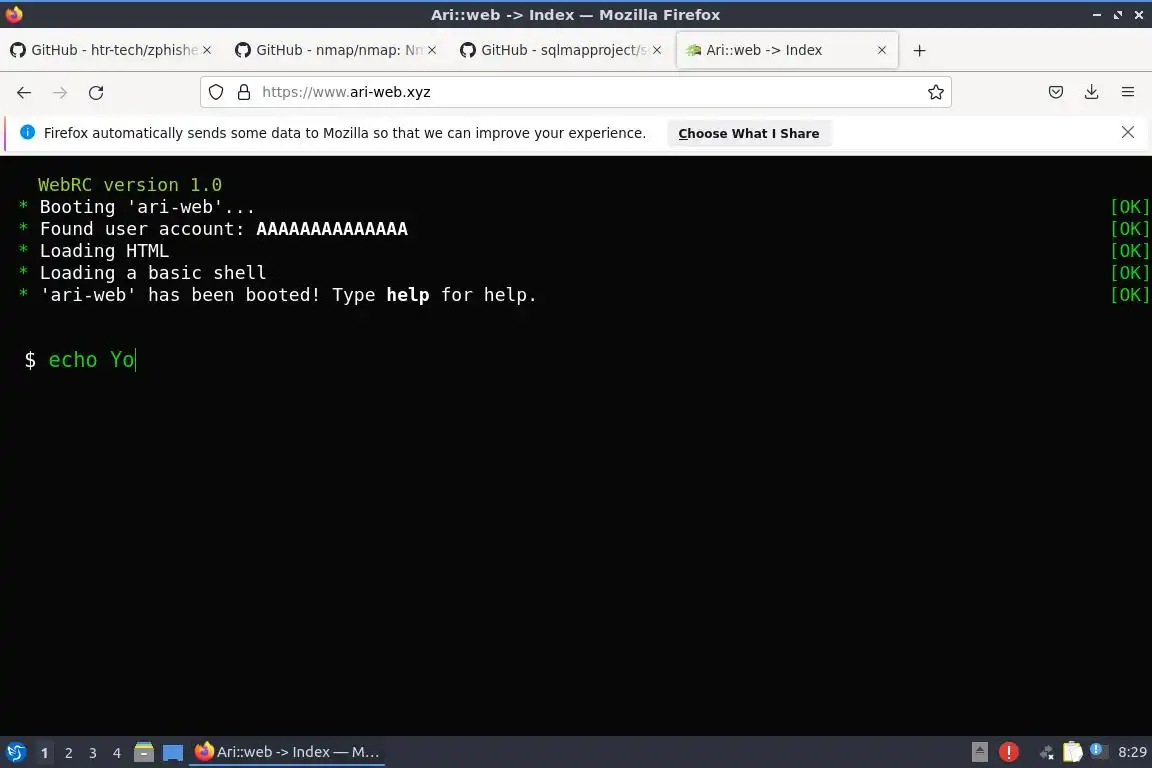Switch to workspace 4
This screenshot has width=1152, height=768.
point(117,753)
